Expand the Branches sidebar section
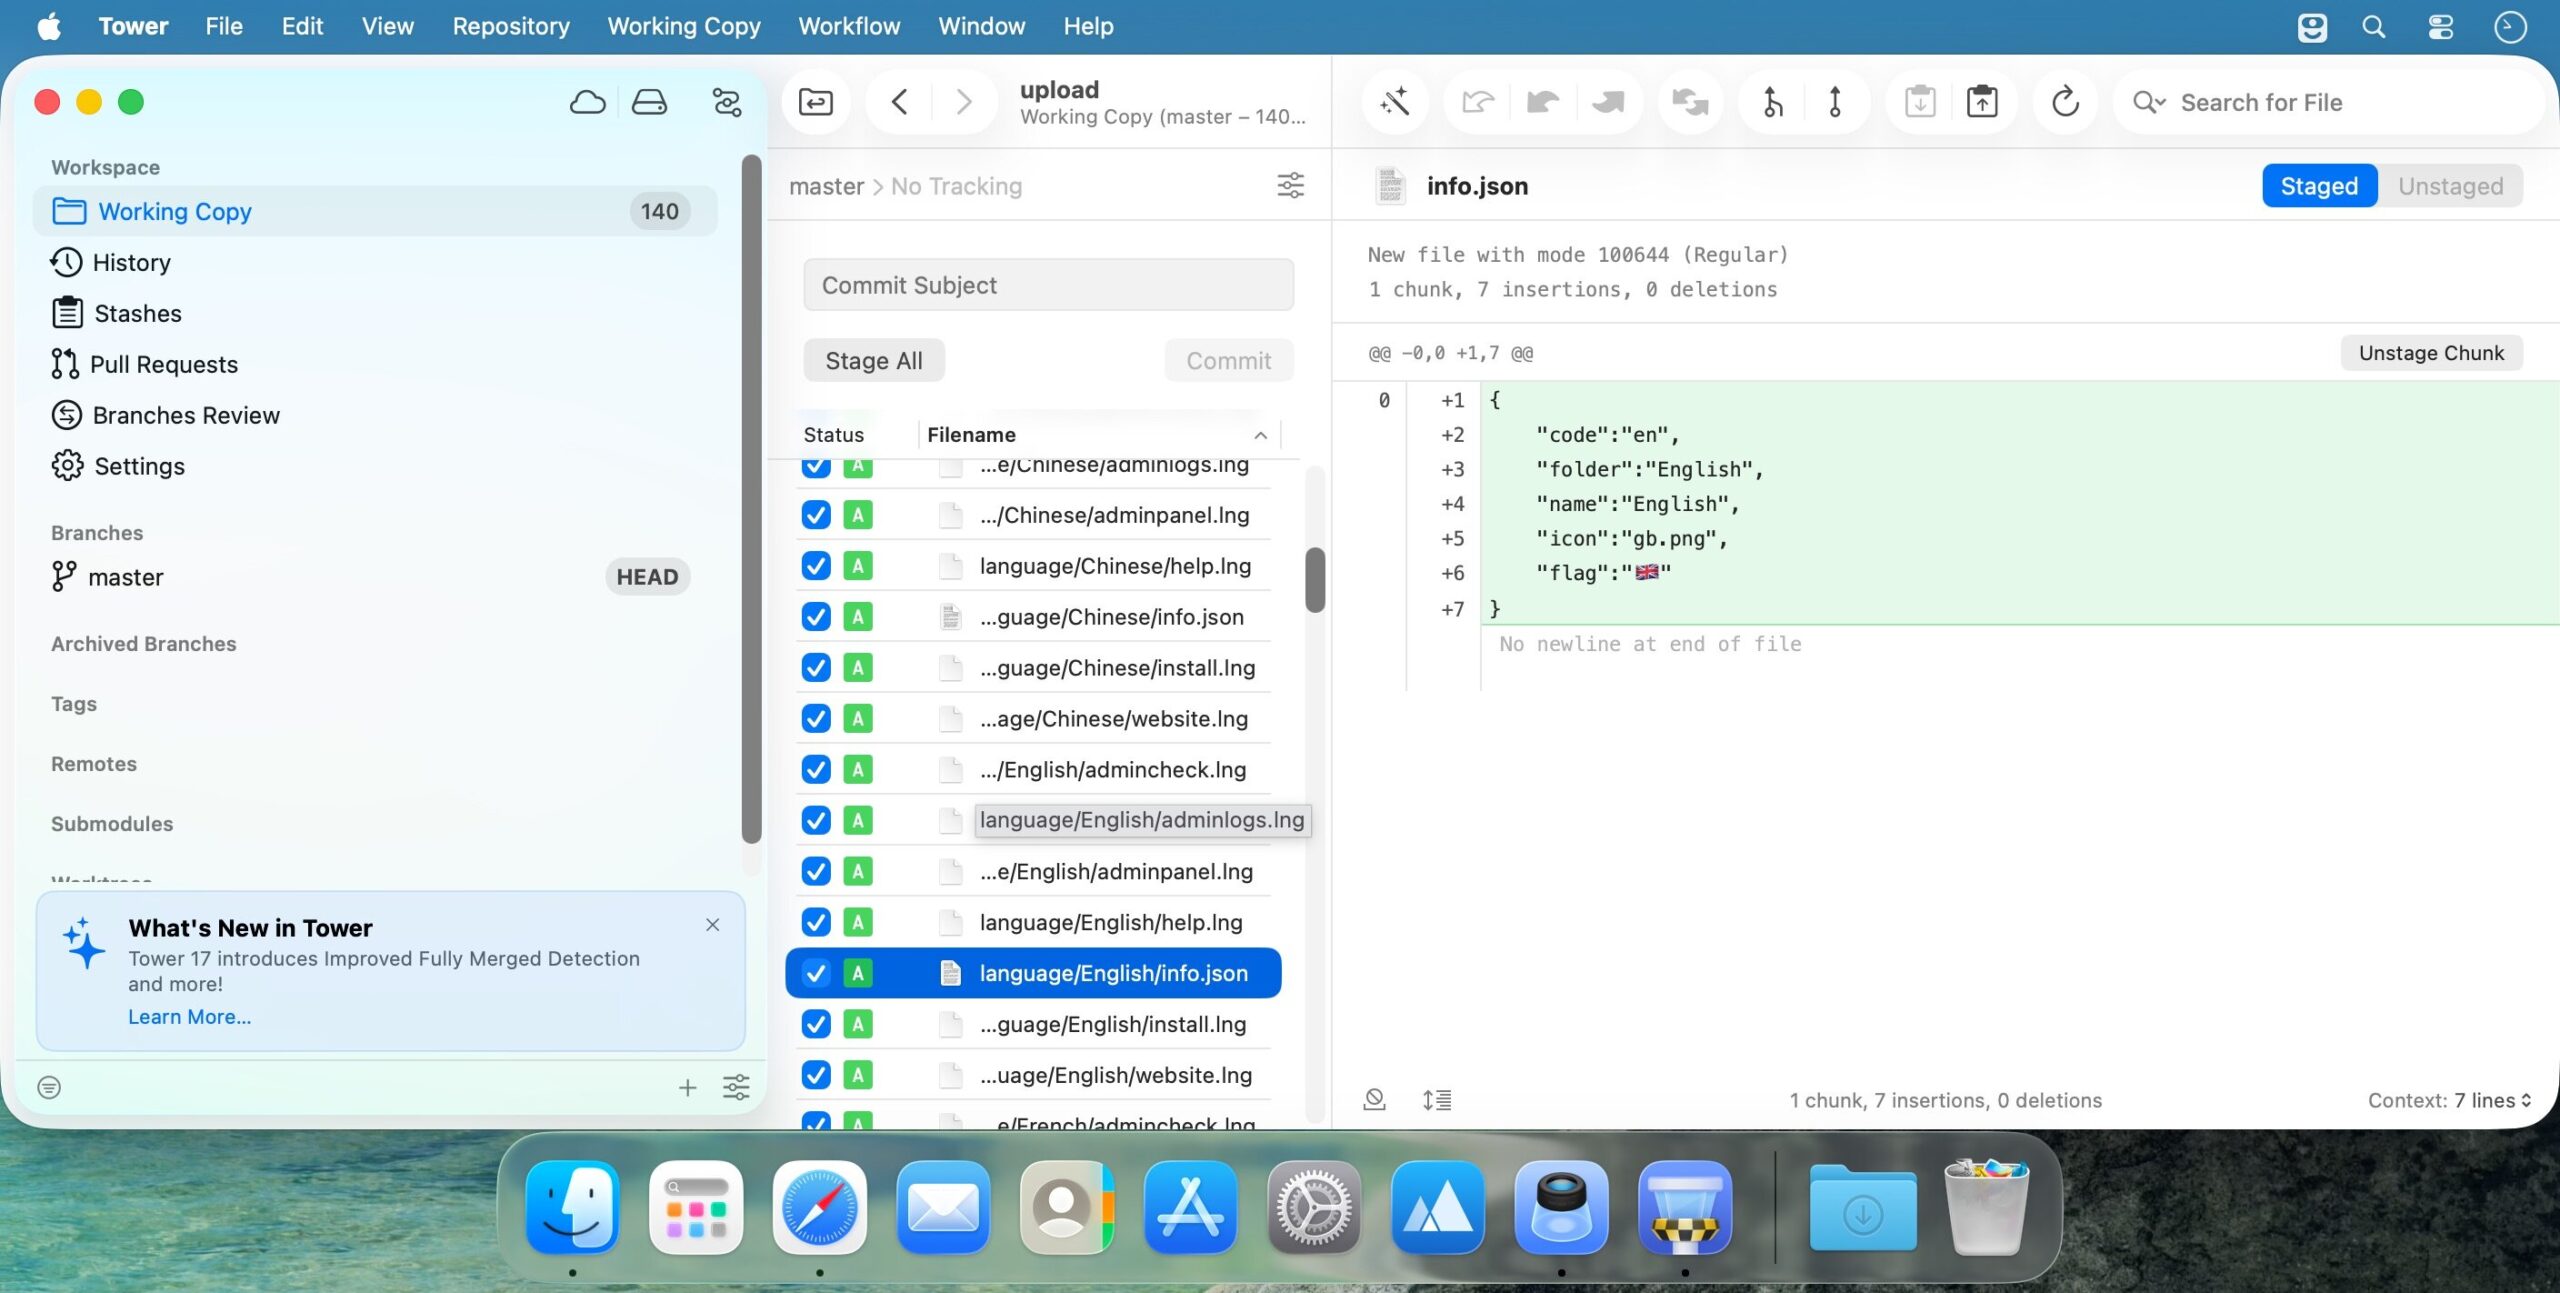The width and height of the screenshot is (2560, 1293). [x=97, y=533]
